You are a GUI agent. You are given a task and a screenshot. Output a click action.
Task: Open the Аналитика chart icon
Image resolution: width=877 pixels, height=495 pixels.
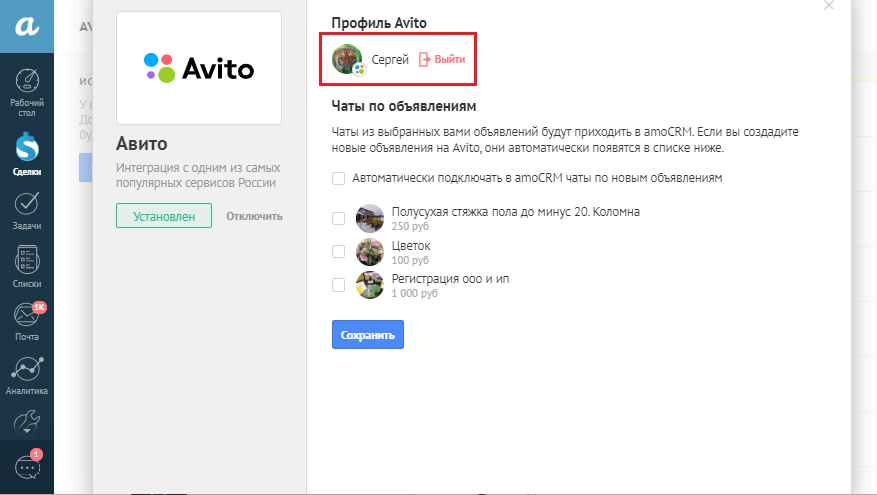tap(27, 370)
